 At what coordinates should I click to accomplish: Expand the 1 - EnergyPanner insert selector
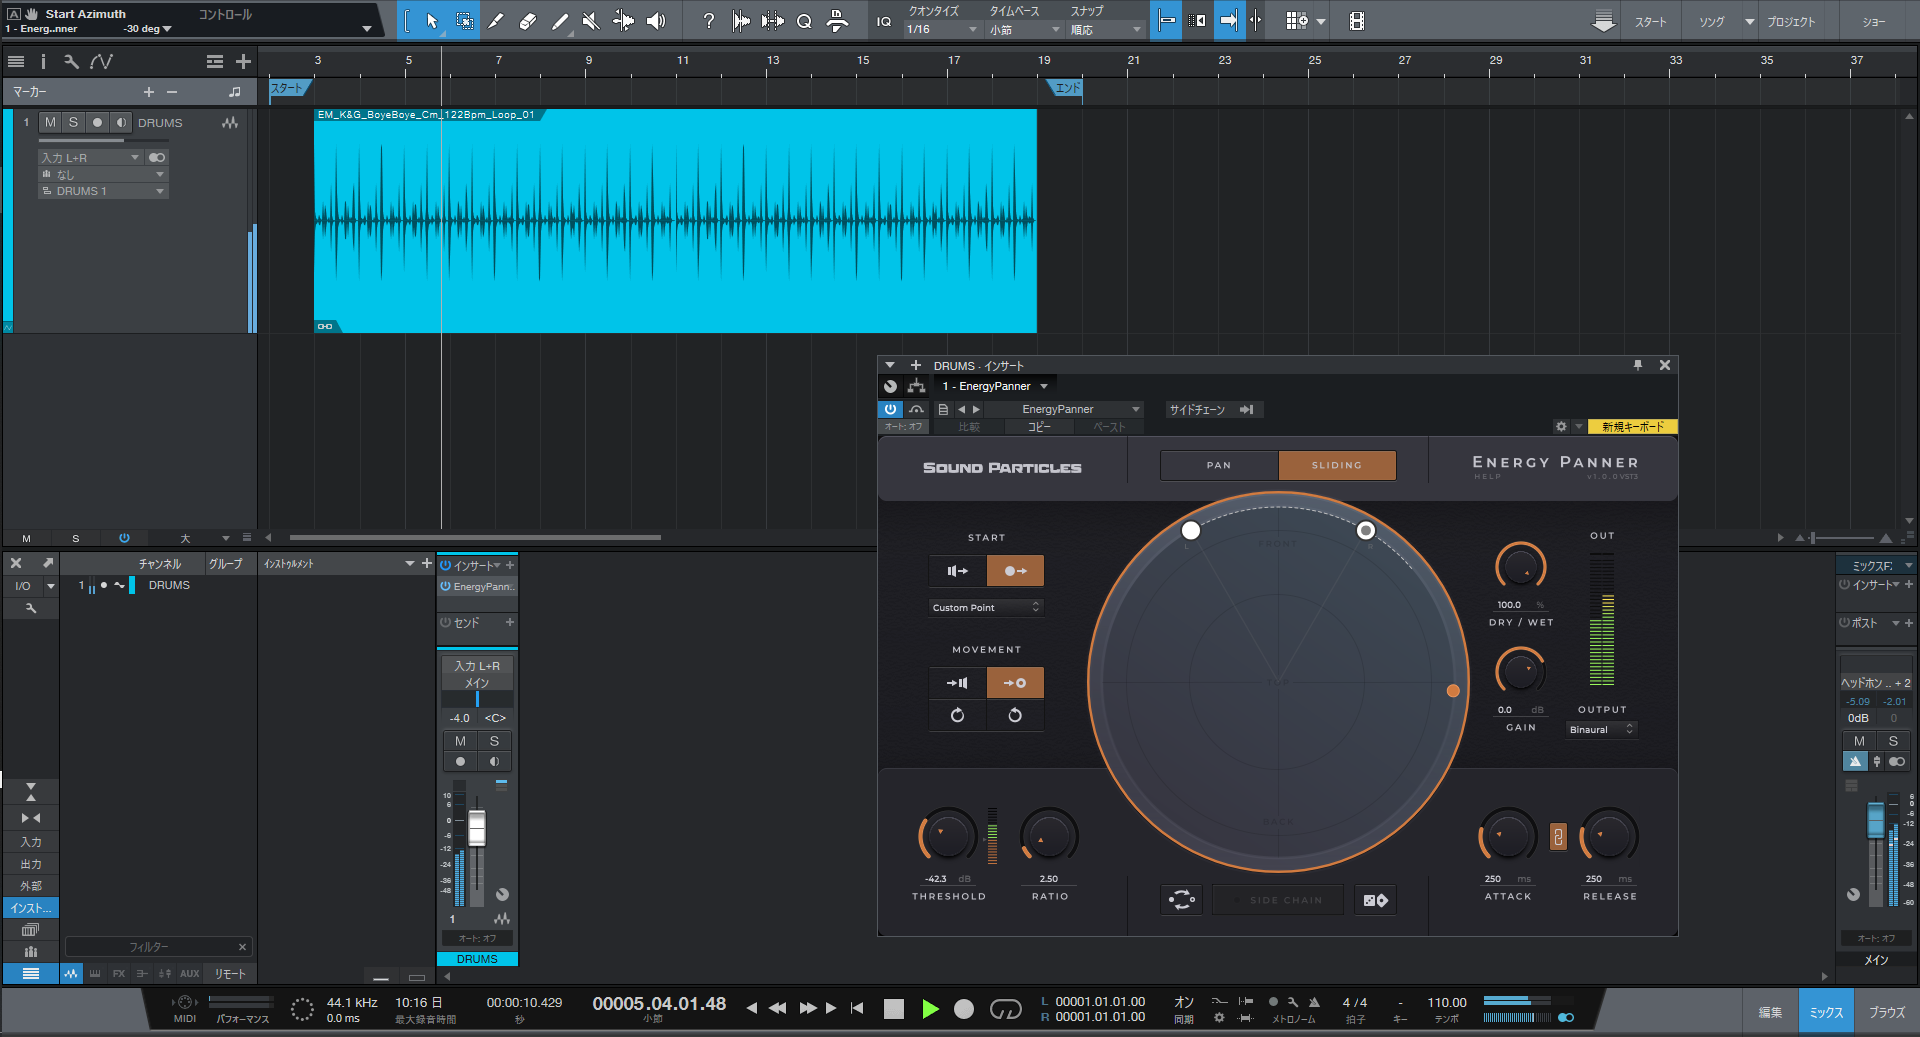995,386
